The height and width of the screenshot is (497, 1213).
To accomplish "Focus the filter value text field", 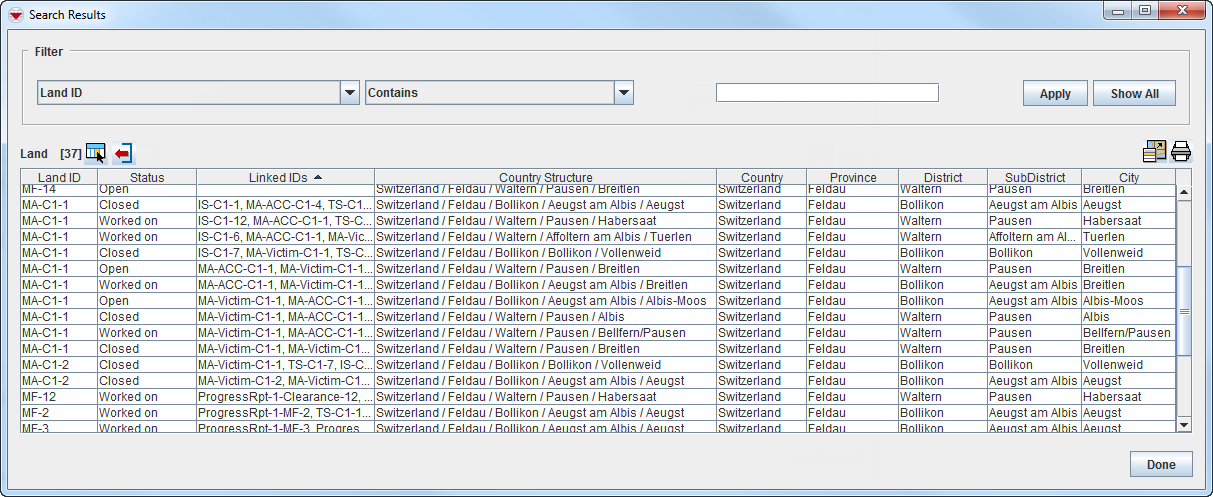I will click(x=827, y=93).
